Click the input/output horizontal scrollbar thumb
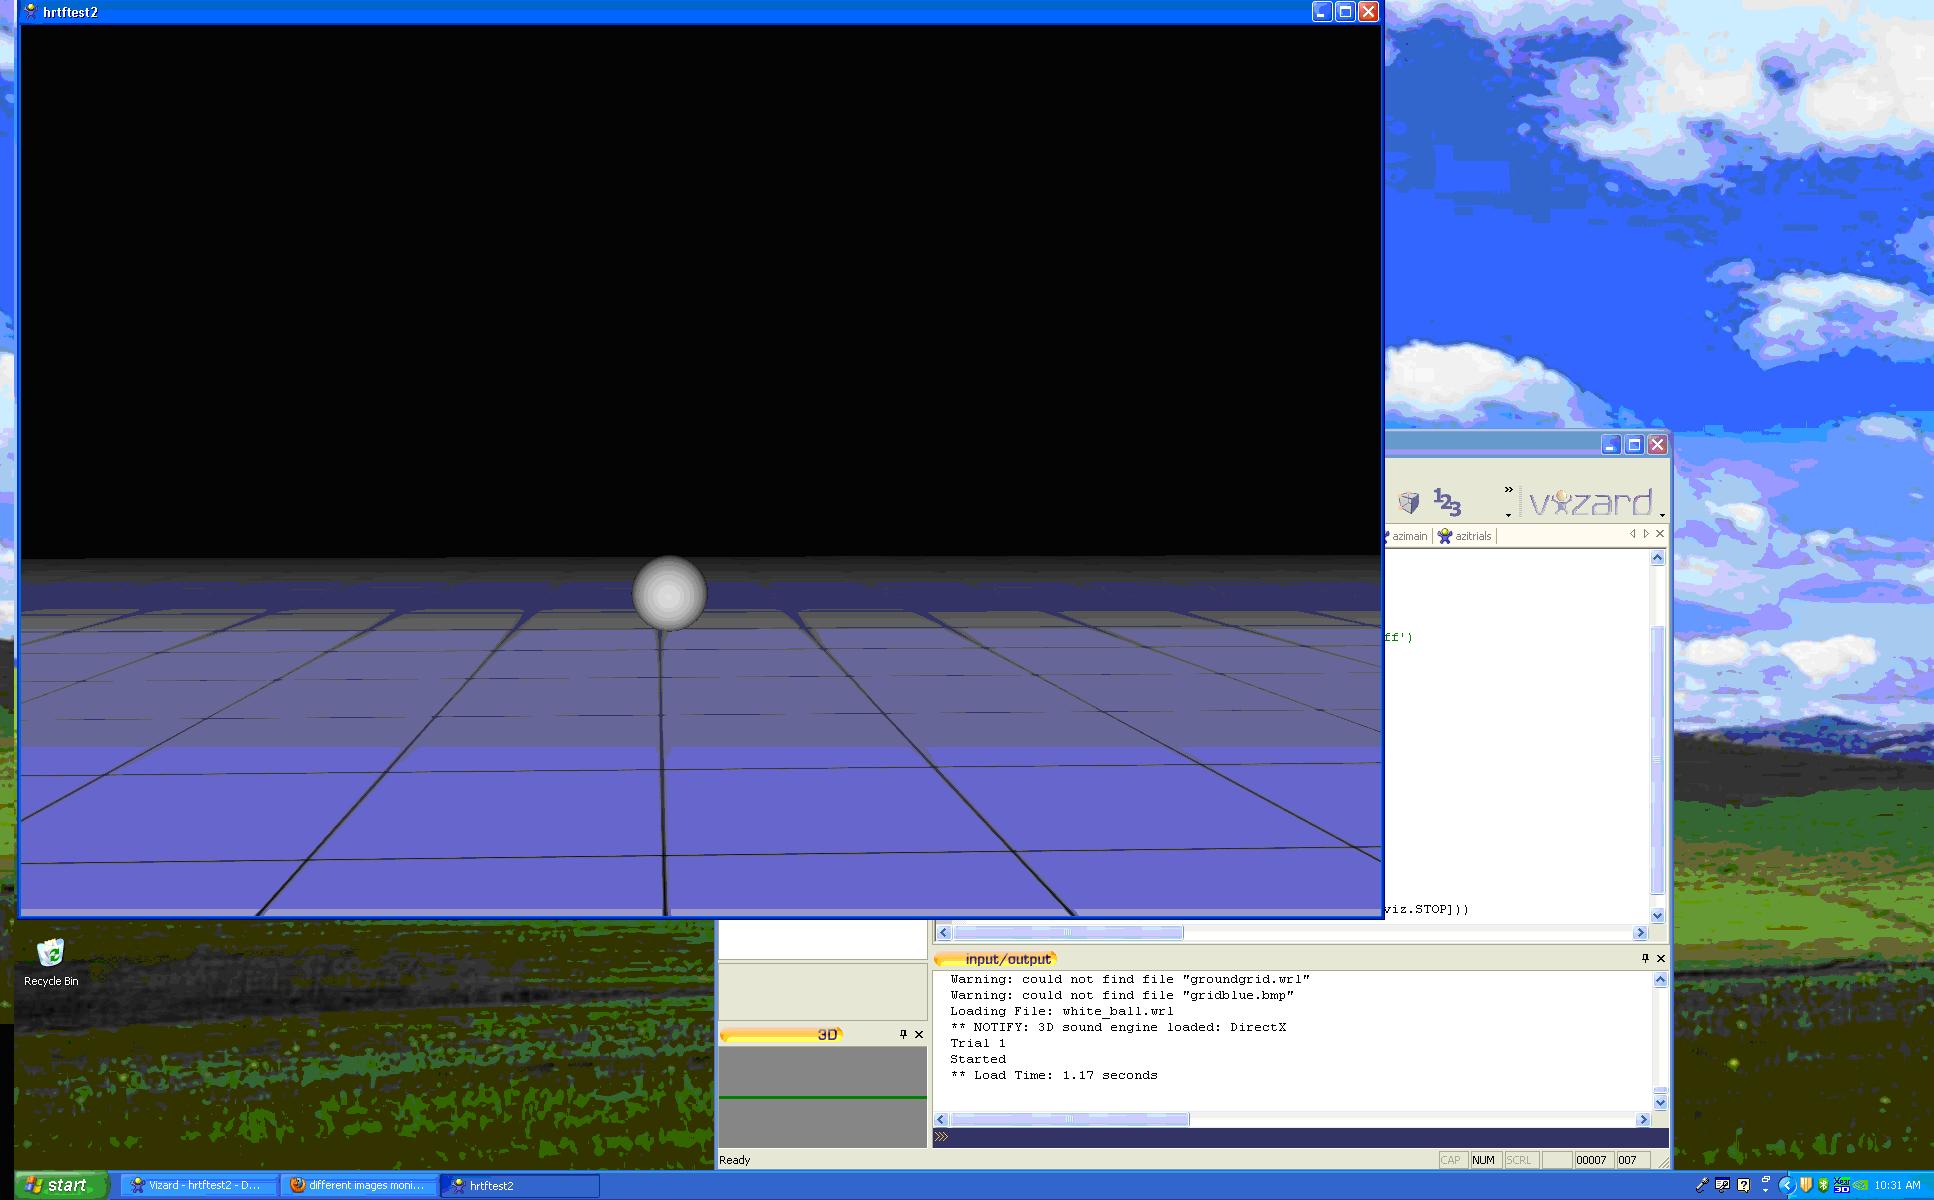This screenshot has width=1934, height=1200. pyautogui.click(x=1070, y=1119)
